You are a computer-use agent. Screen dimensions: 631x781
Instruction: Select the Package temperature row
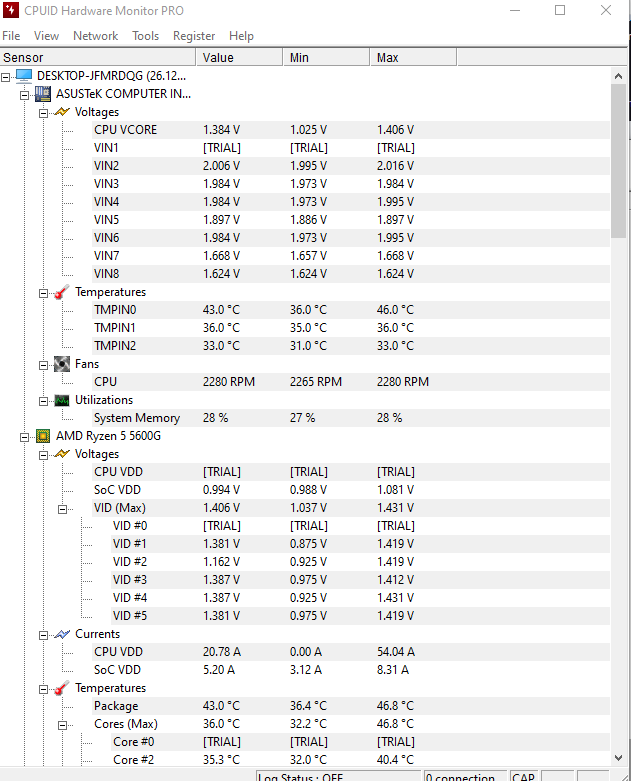coord(351,706)
